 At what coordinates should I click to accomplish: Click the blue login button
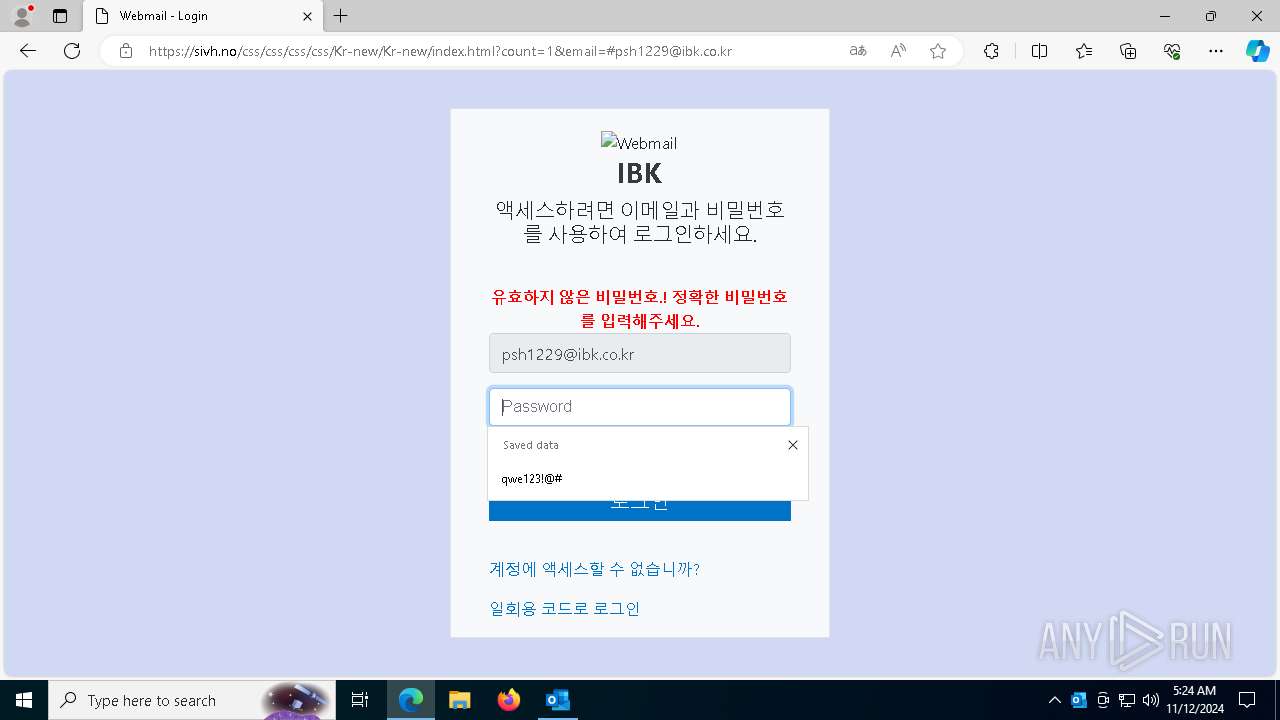(x=640, y=510)
